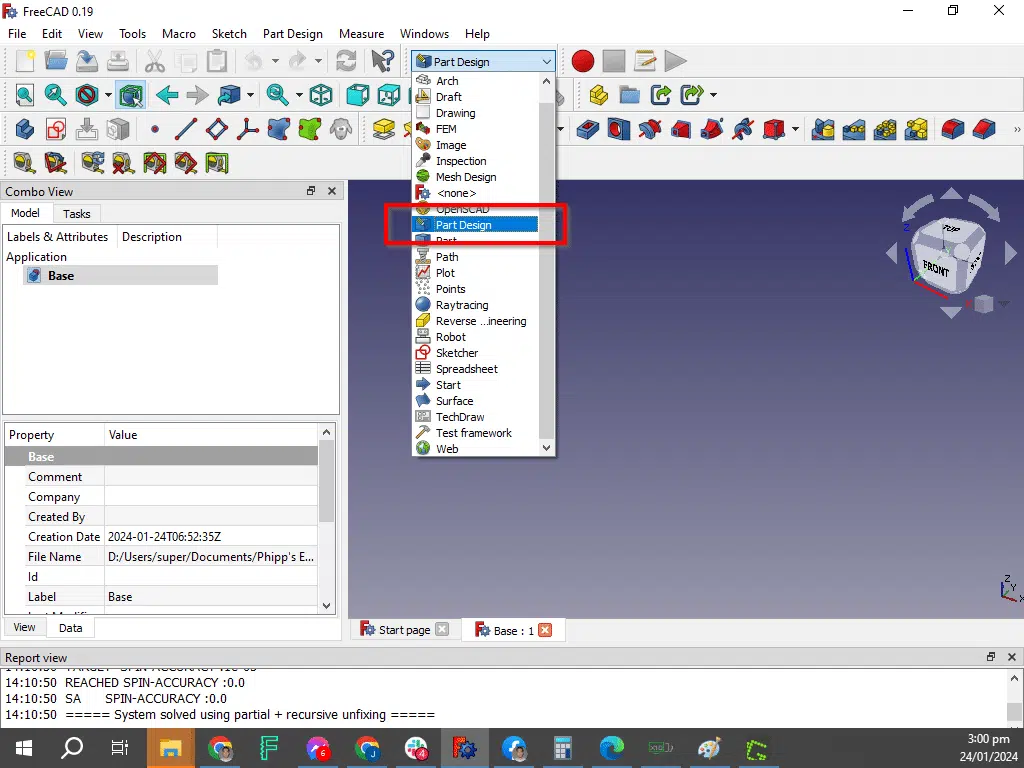Open the Part Design menu
Viewport: 1024px width, 768px height.
pyautogui.click(x=293, y=34)
